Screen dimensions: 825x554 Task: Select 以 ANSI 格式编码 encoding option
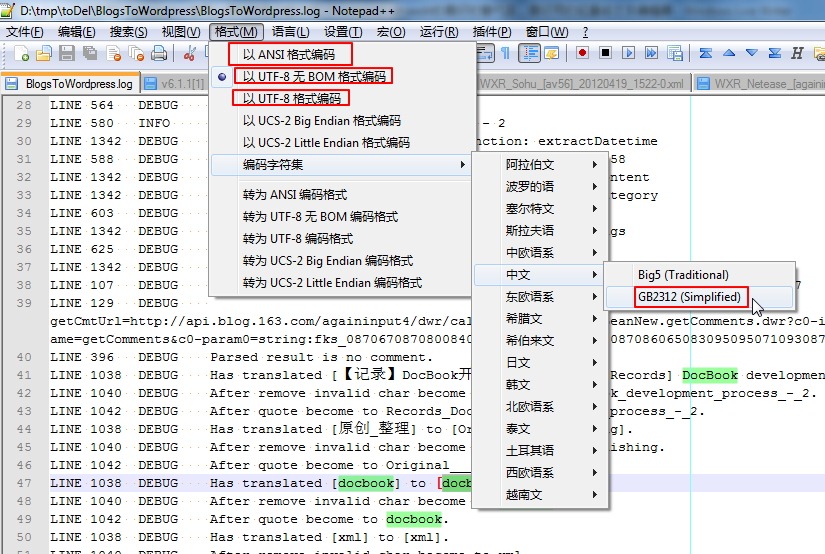289,54
